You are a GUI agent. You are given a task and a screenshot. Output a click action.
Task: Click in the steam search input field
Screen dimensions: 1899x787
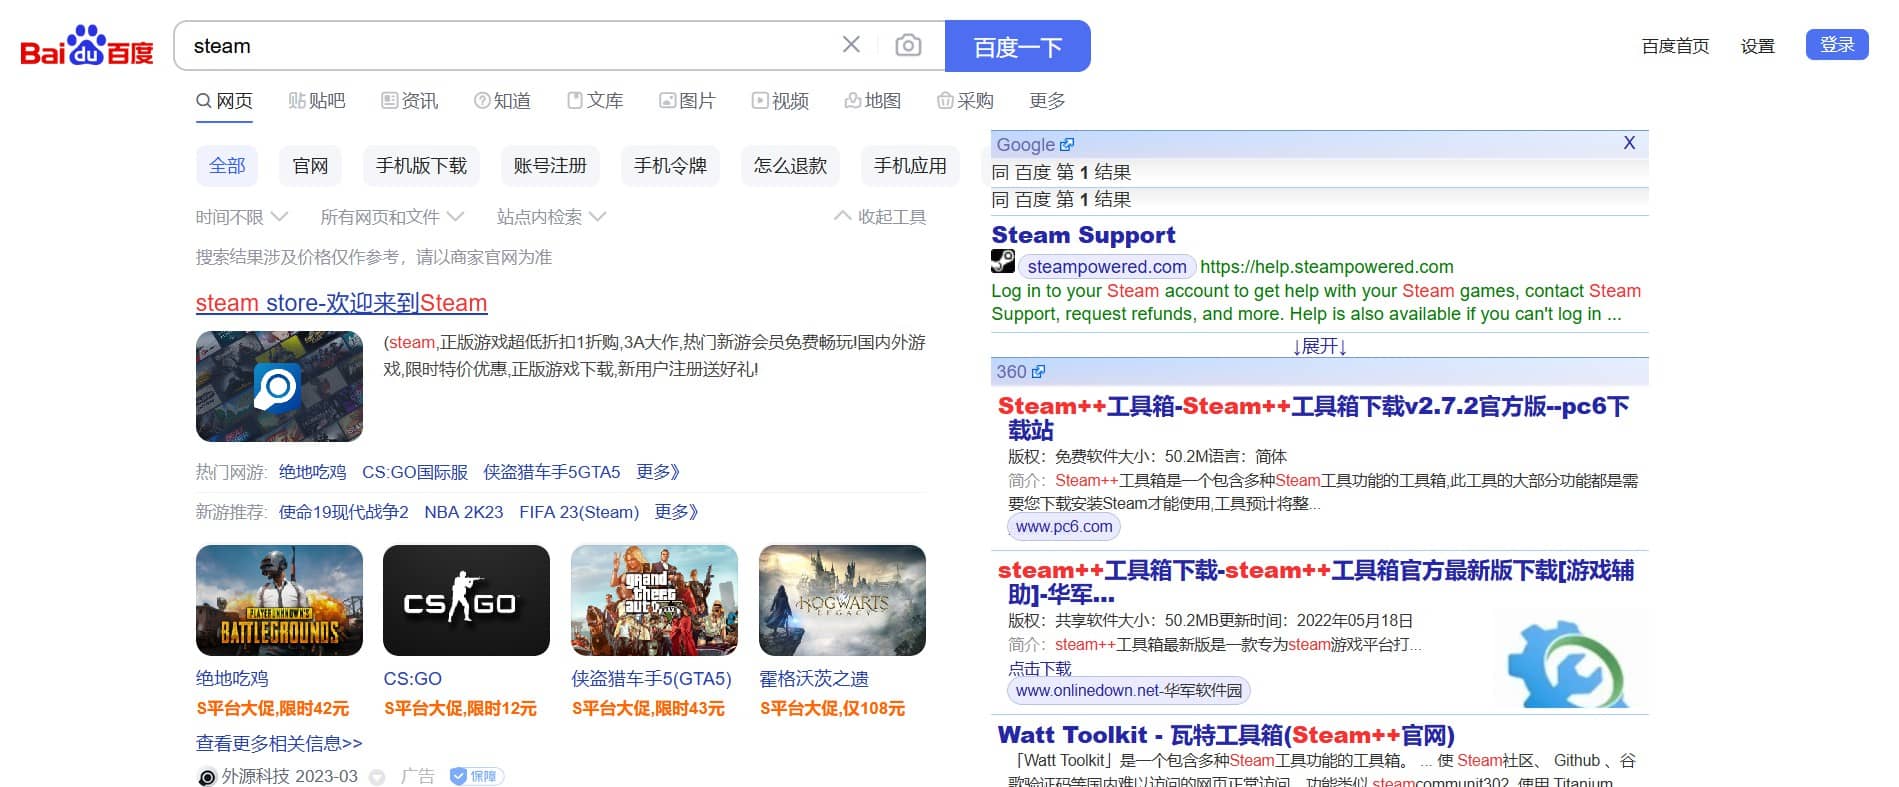[500, 46]
